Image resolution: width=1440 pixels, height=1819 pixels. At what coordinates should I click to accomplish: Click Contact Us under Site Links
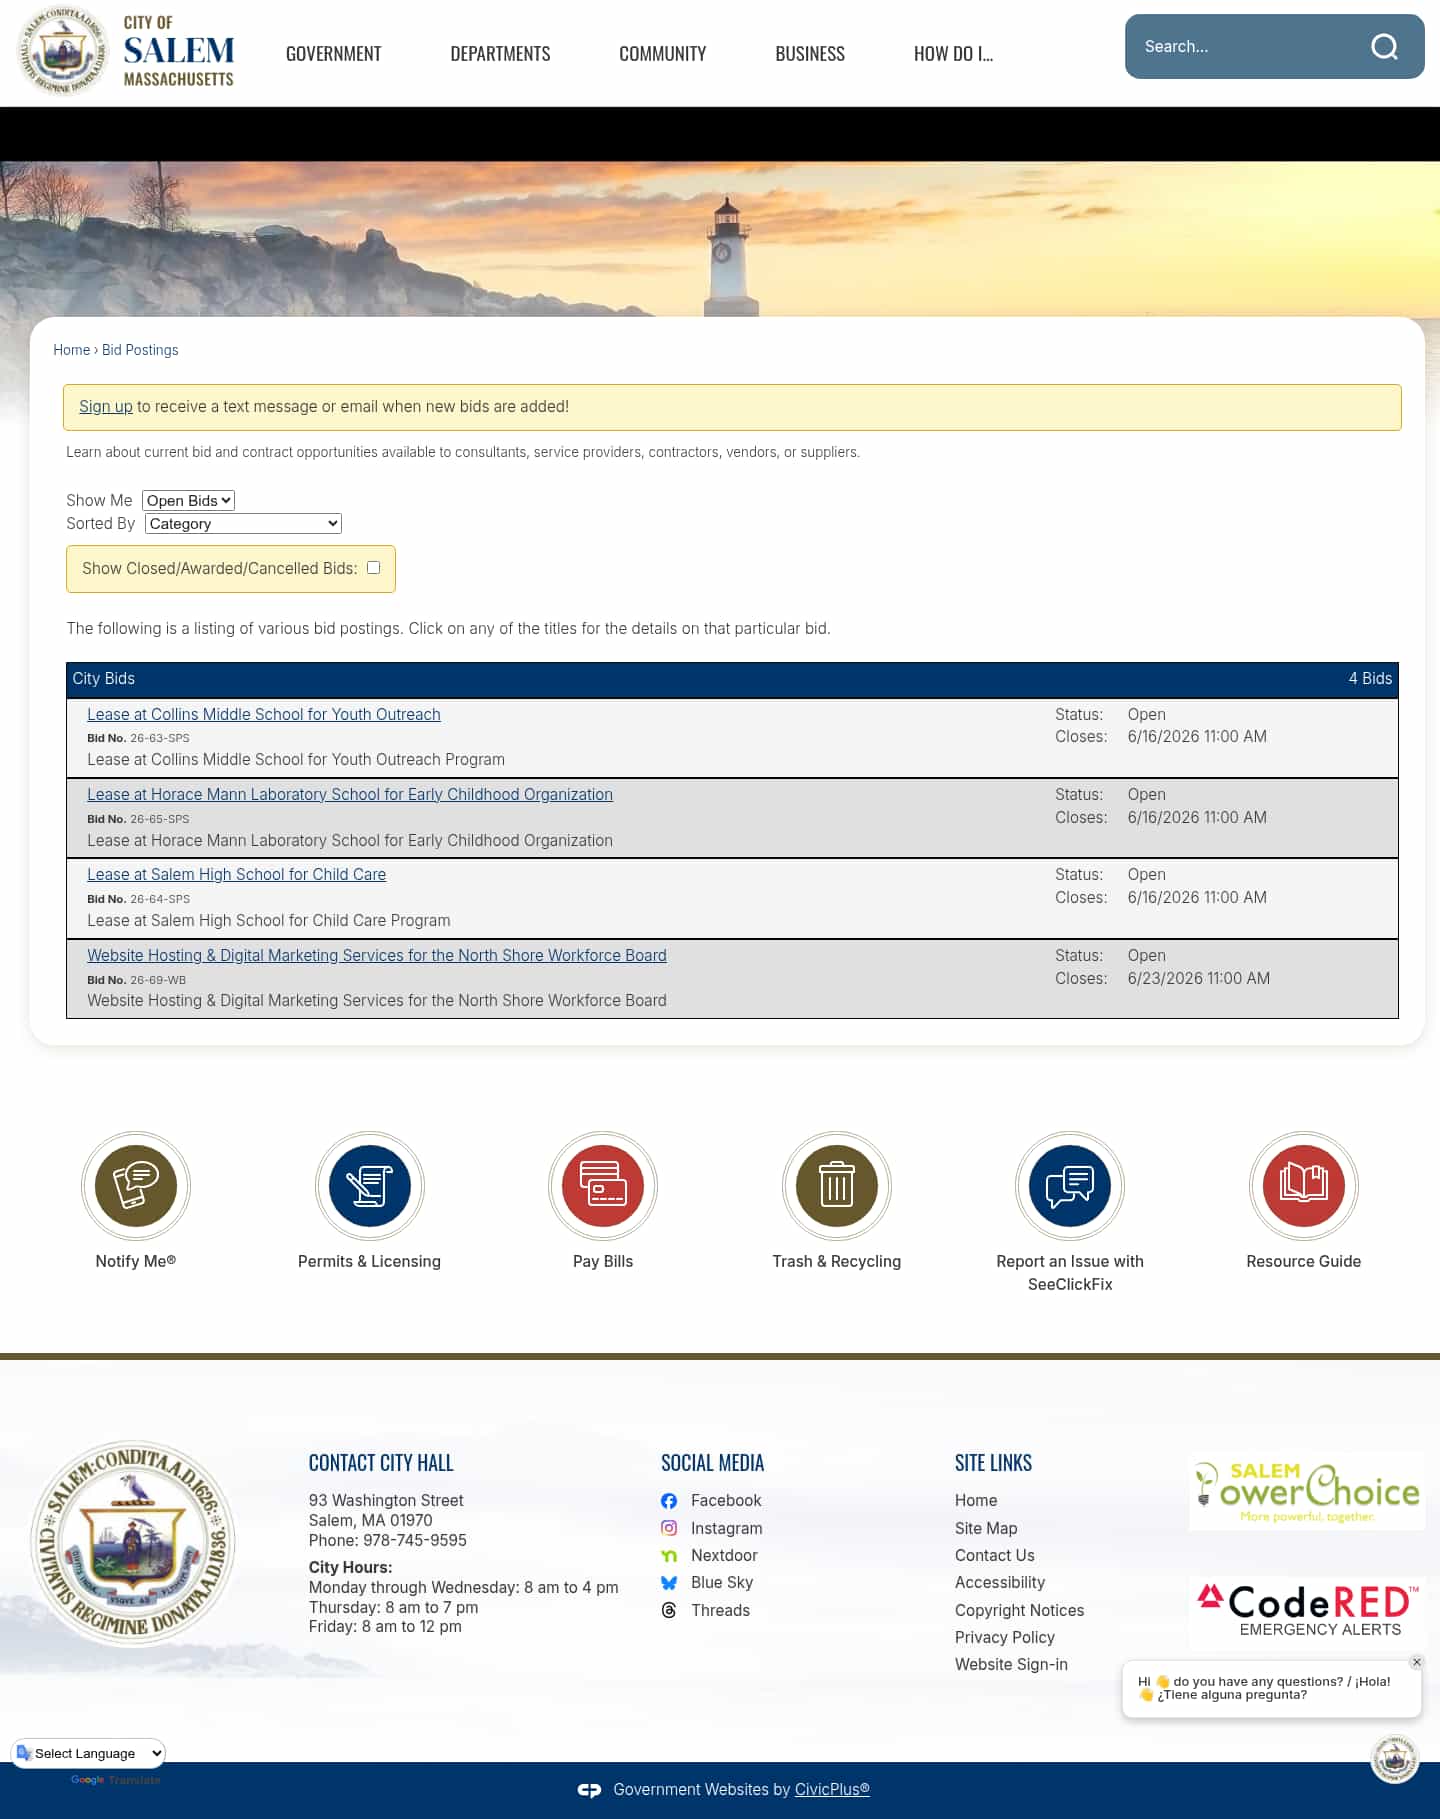point(995,1556)
